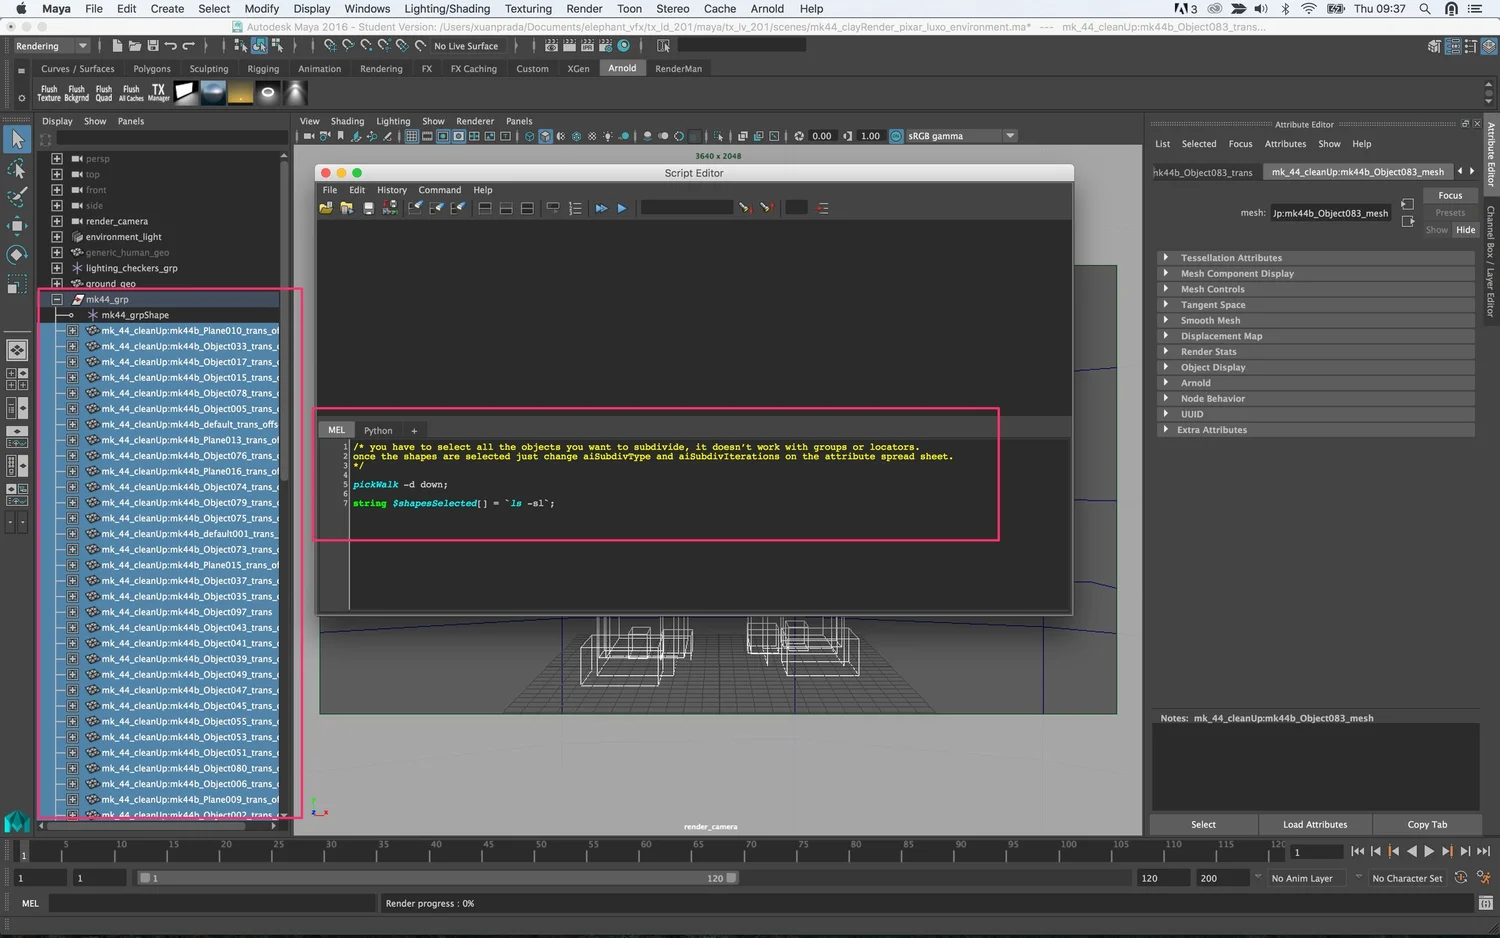Click Save Script disk icon in Script Editor

tap(368, 208)
